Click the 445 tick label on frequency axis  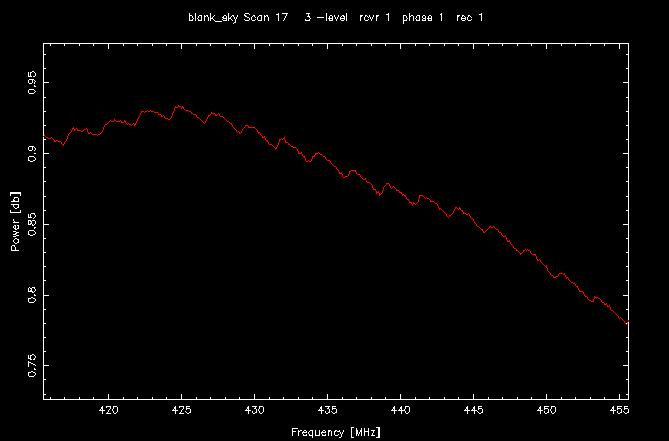coord(473,410)
